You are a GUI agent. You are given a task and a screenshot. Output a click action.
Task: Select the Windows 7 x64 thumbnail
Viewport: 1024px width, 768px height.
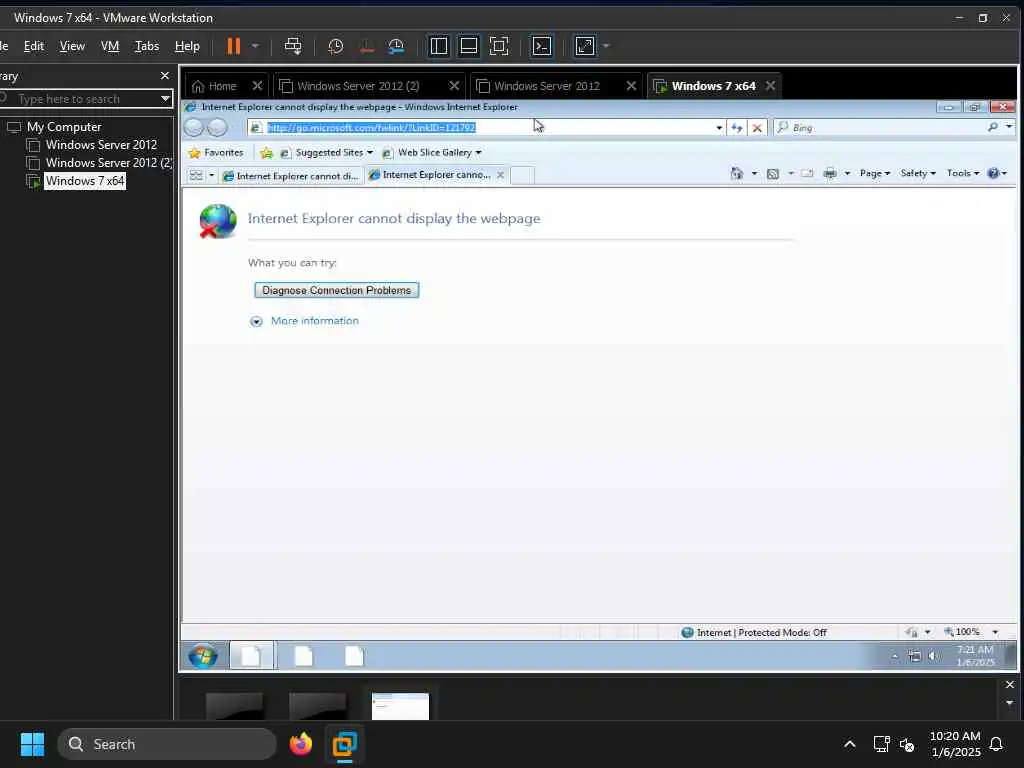[400, 706]
